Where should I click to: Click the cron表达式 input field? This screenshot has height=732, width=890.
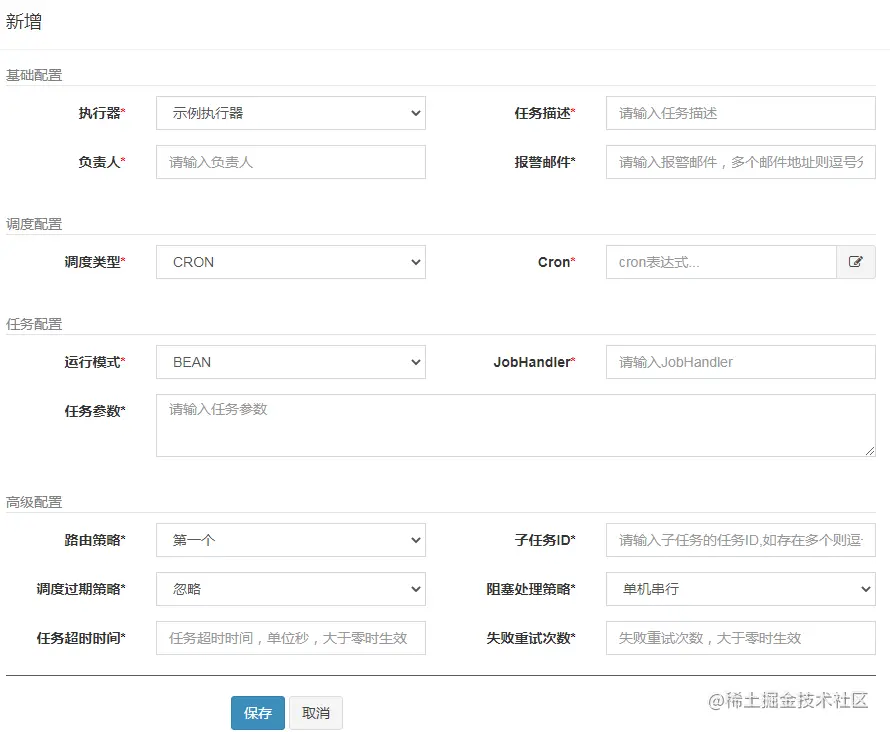coord(721,262)
